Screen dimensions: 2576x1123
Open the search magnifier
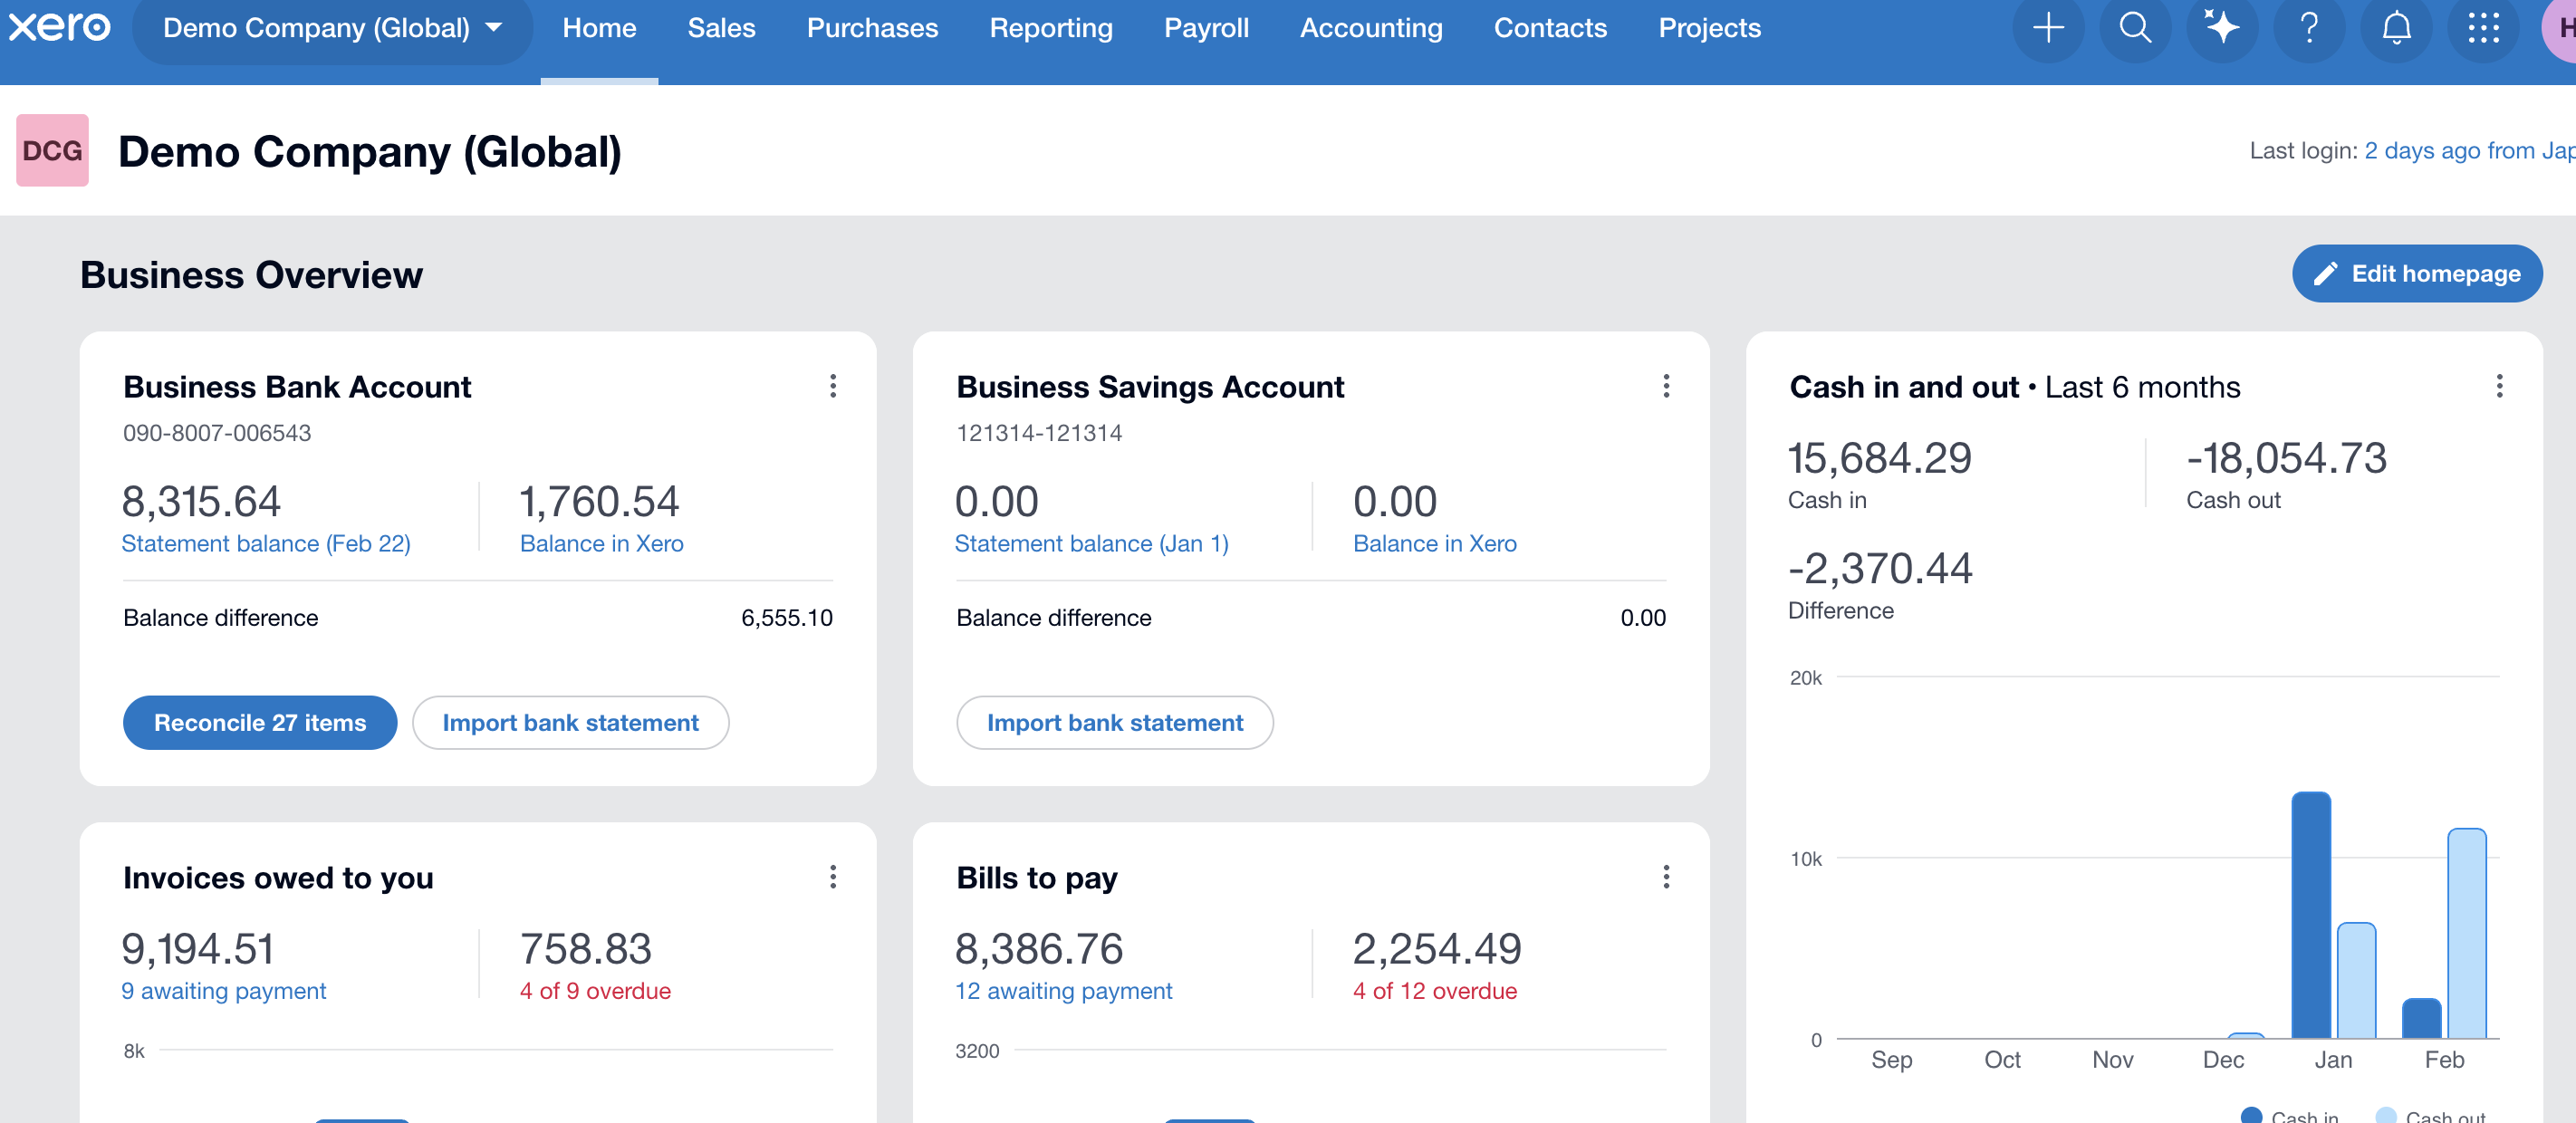[x=2135, y=27]
